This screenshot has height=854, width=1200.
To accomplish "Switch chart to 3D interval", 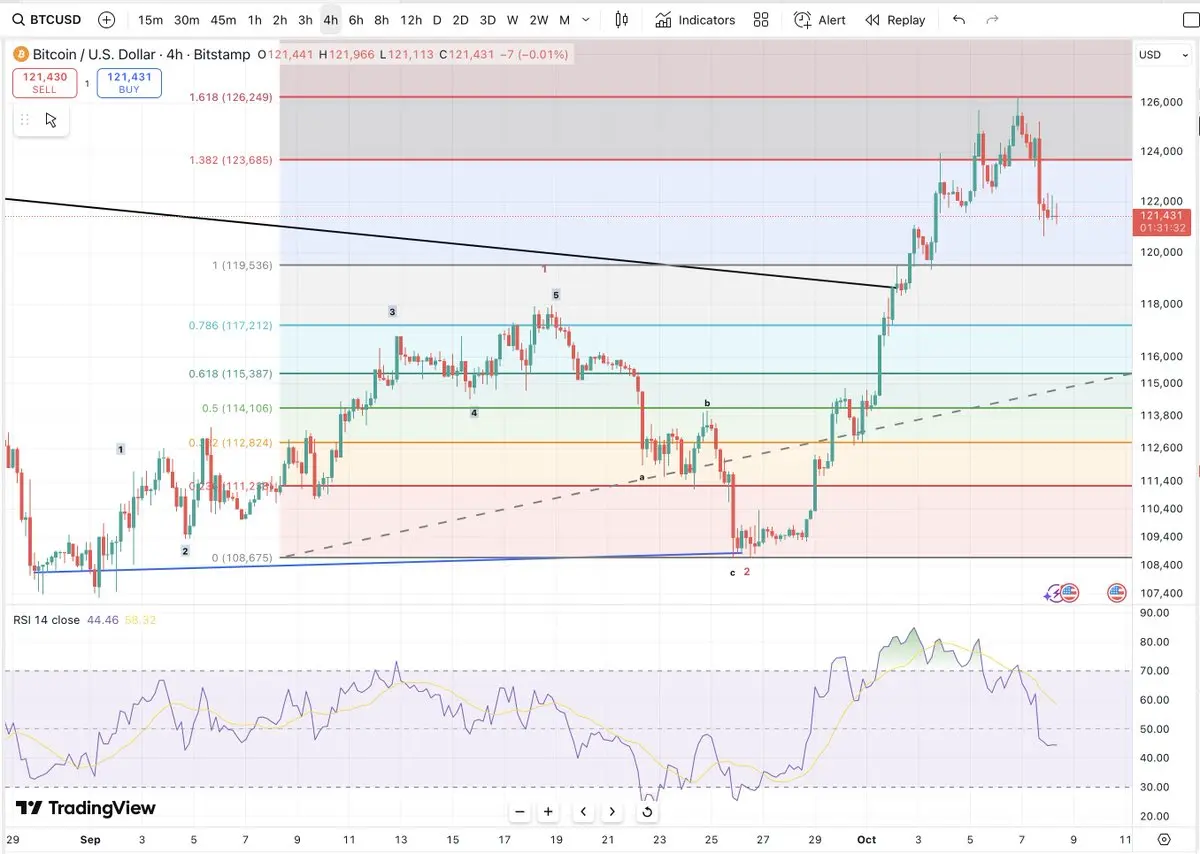I will pos(487,20).
